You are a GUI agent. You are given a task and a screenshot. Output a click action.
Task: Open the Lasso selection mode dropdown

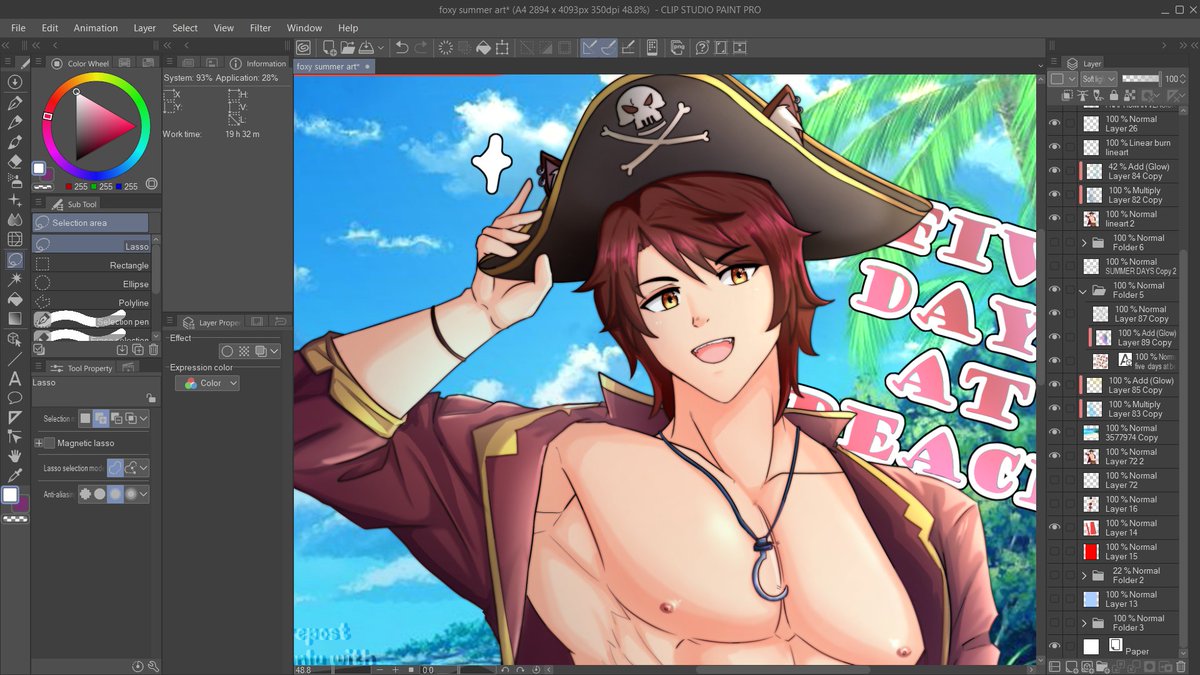(x=144, y=467)
